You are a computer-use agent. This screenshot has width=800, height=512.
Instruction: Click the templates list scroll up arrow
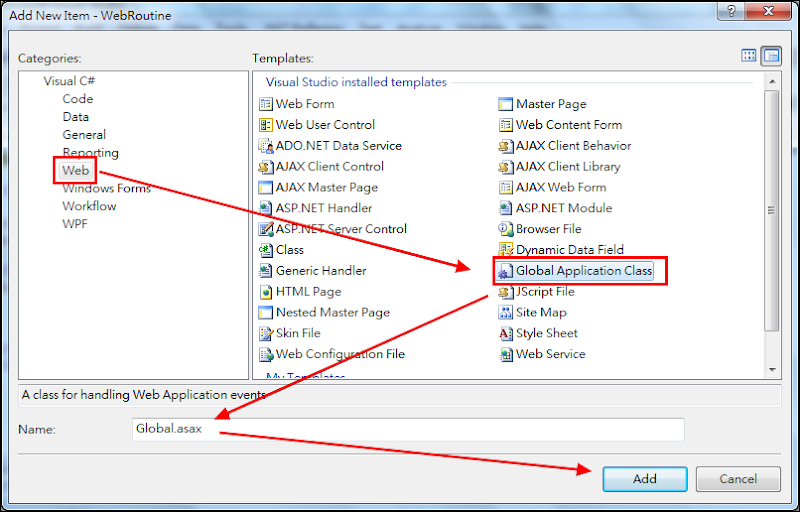[772, 82]
